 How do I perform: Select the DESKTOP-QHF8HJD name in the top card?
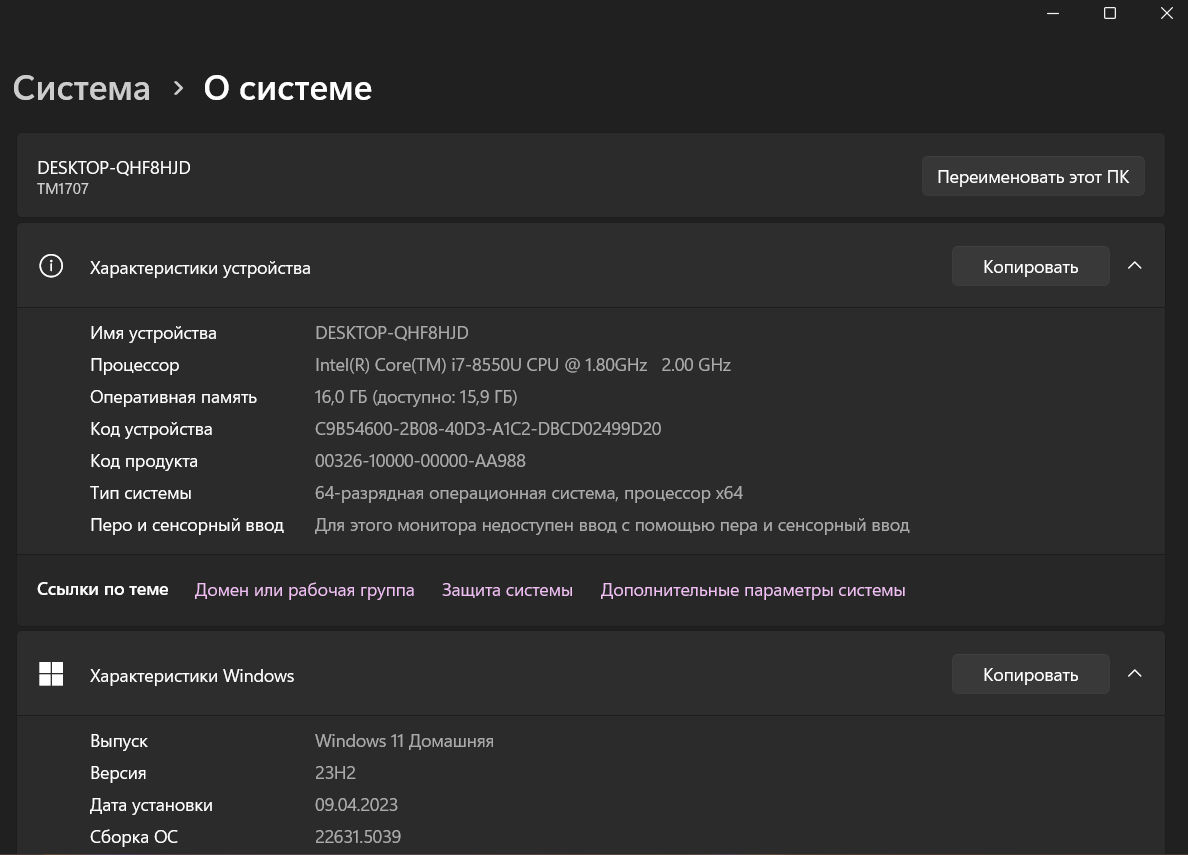click(x=114, y=168)
